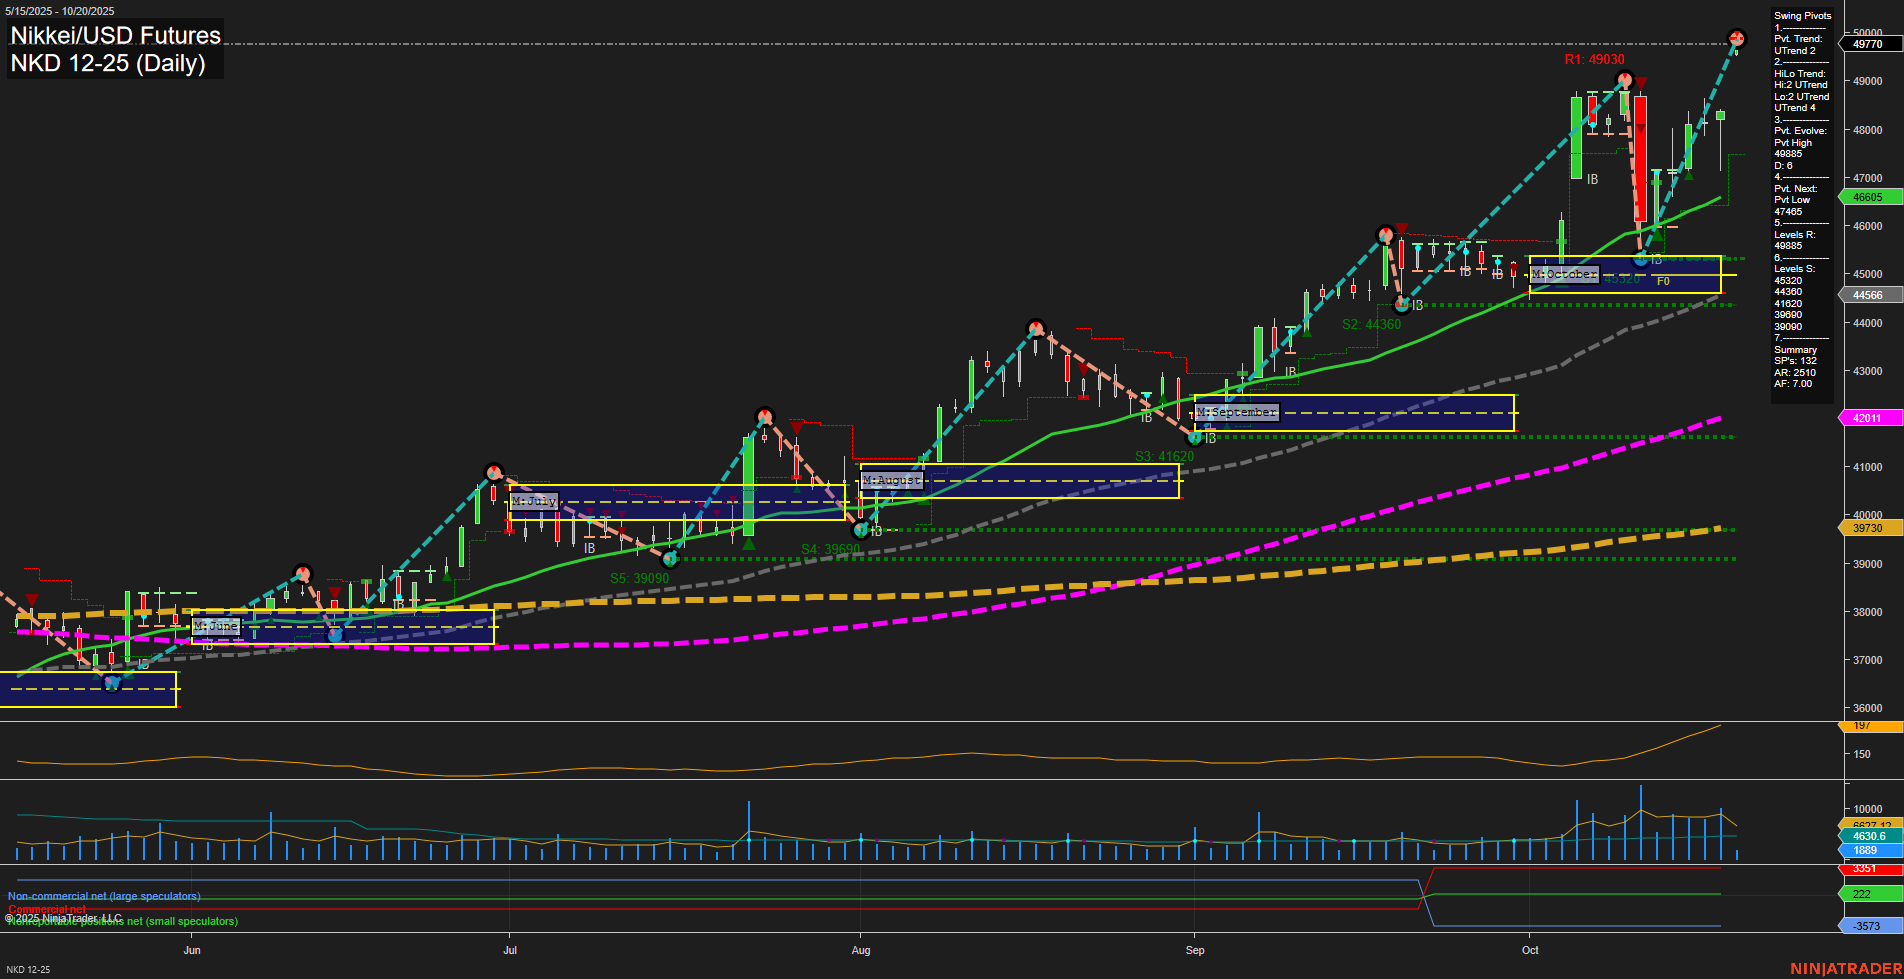The width and height of the screenshot is (1904, 979).
Task: Click the 2025 NinjaTrader LLC copyright text
Action: tap(64, 917)
